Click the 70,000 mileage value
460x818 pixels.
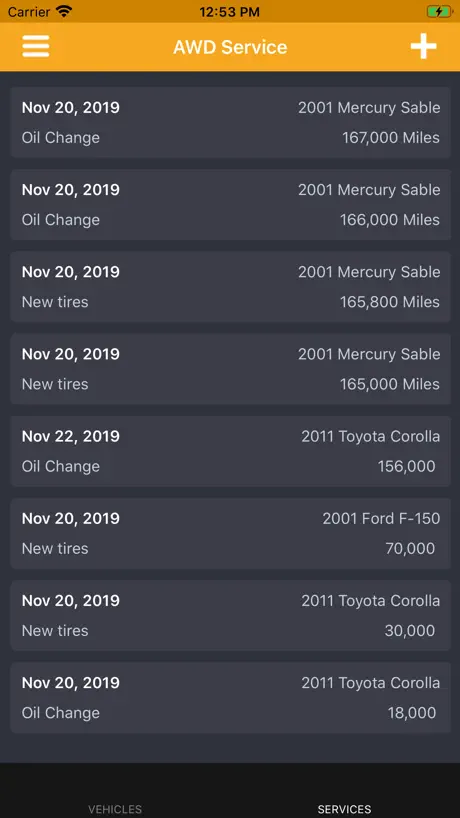pyautogui.click(x=410, y=548)
